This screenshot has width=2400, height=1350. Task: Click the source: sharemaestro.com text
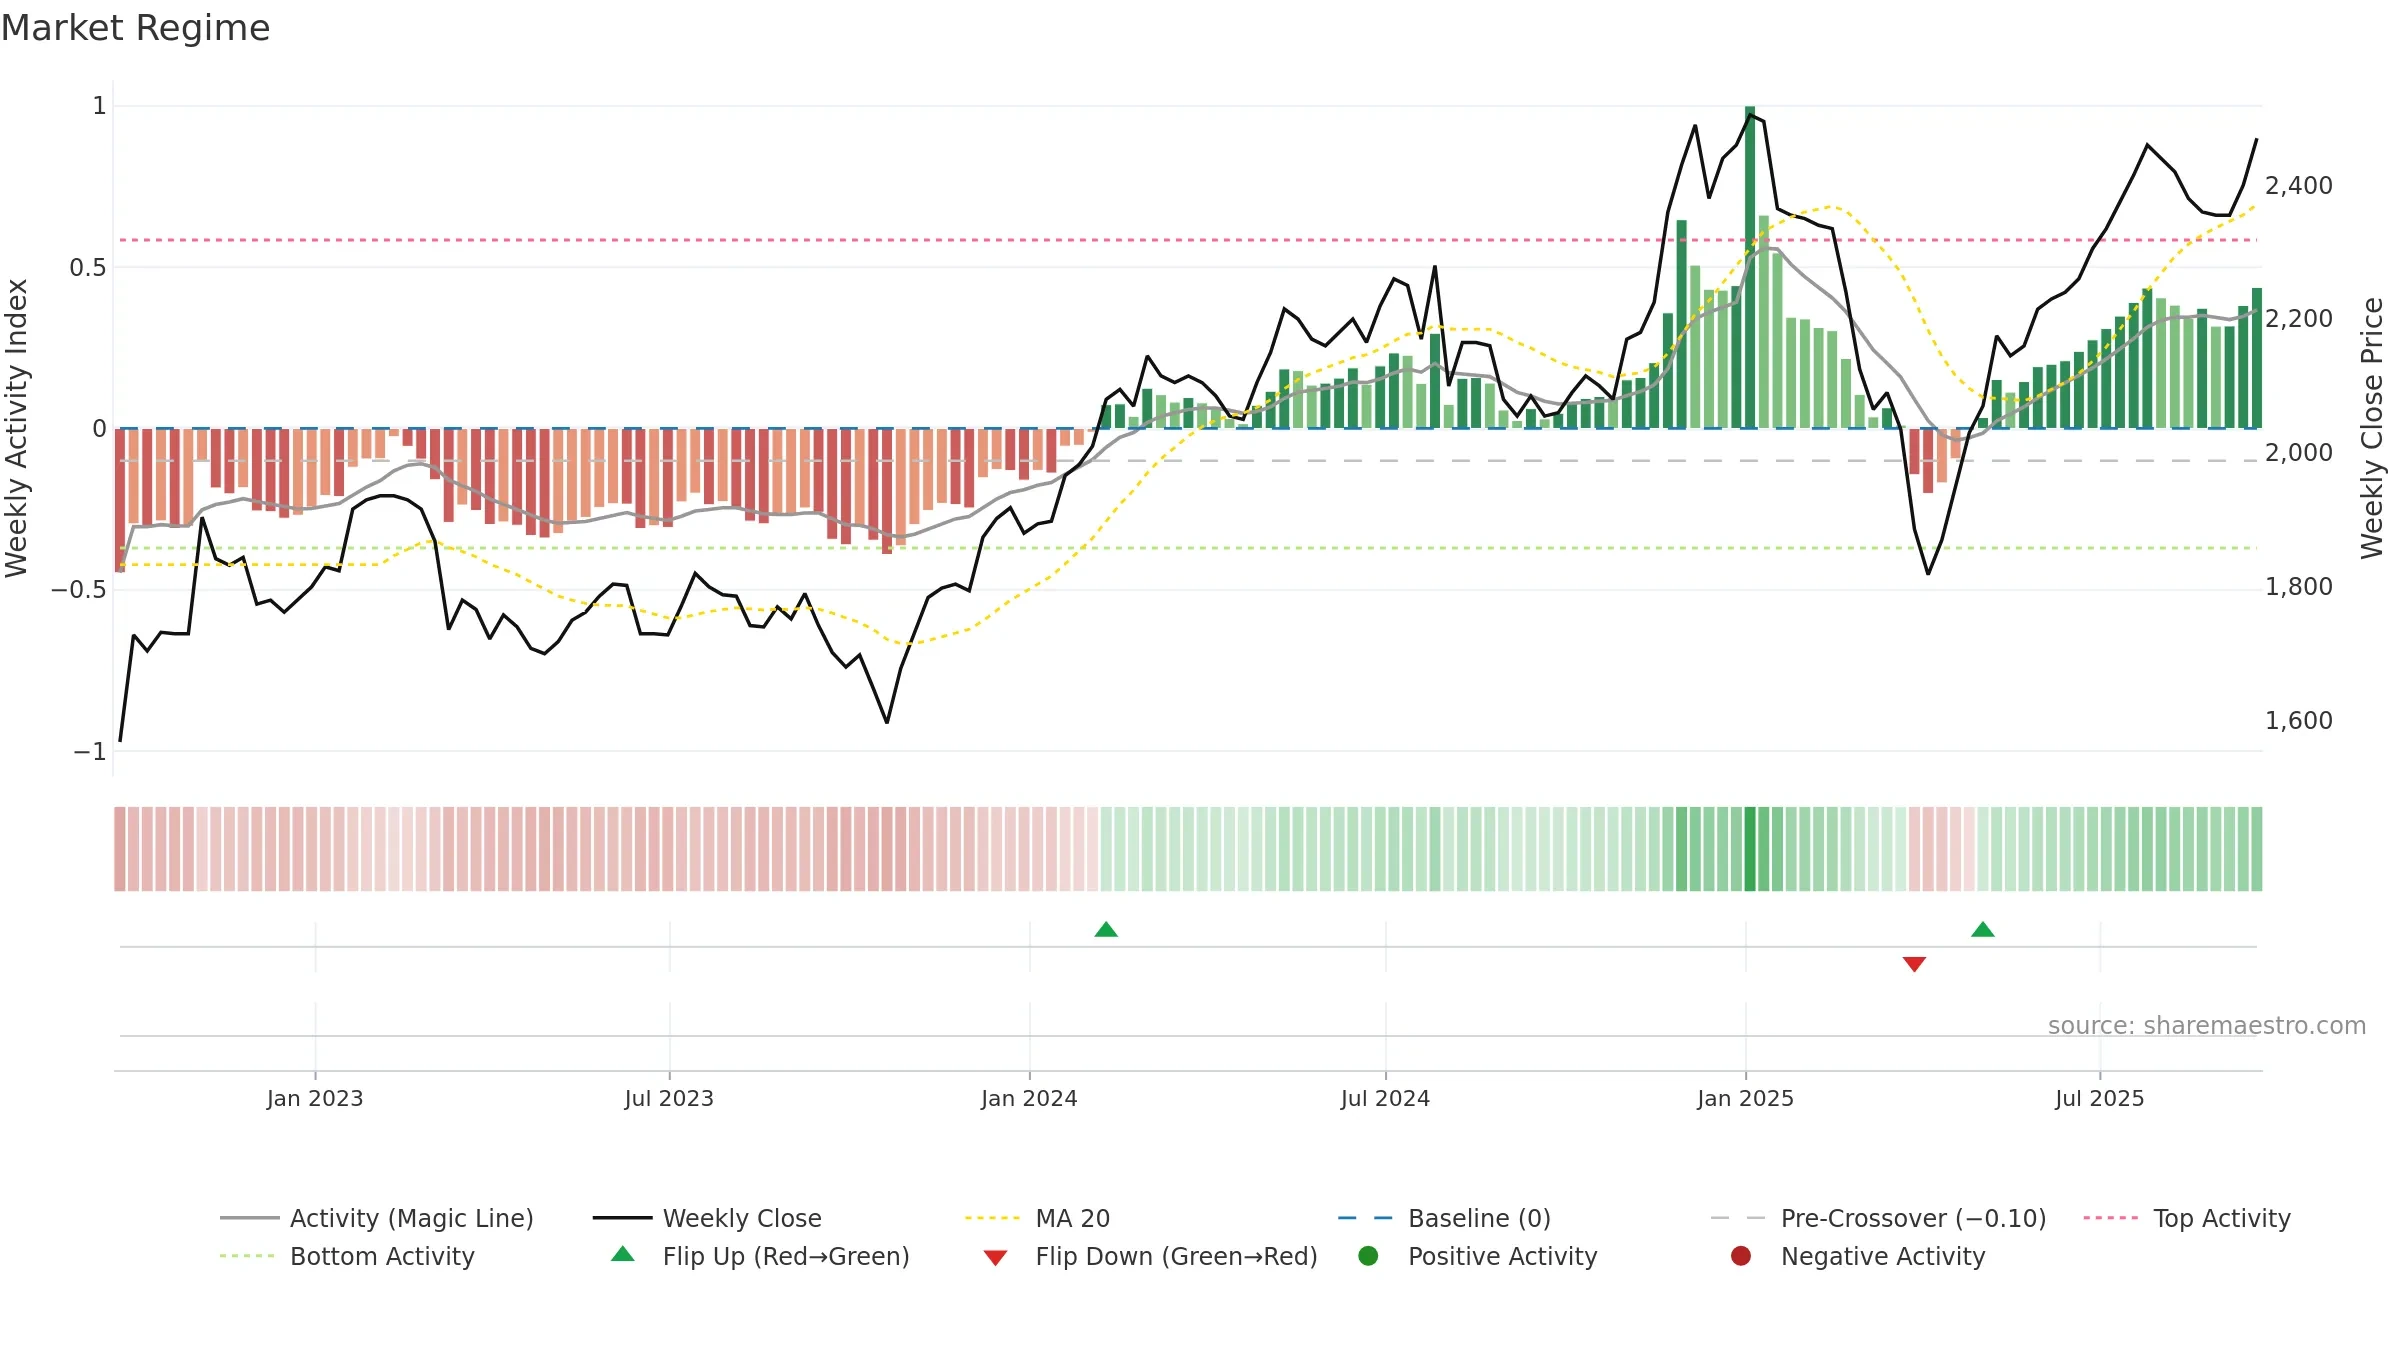pyautogui.click(x=2207, y=1026)
